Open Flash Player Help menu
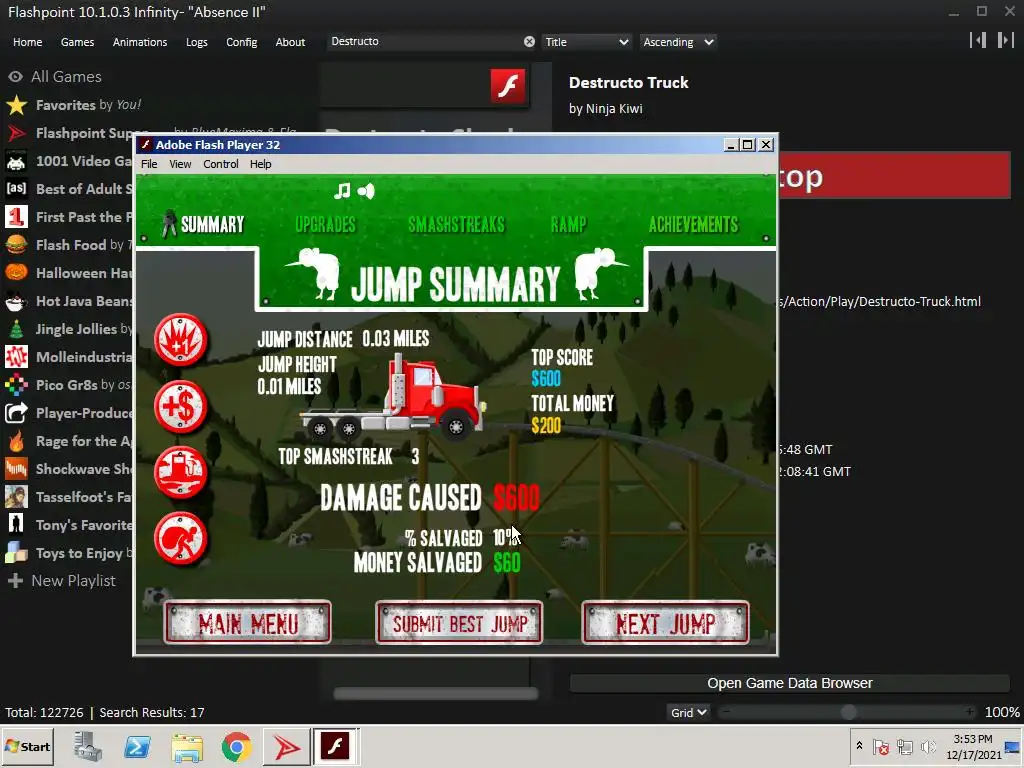 (x=261, y=164)
